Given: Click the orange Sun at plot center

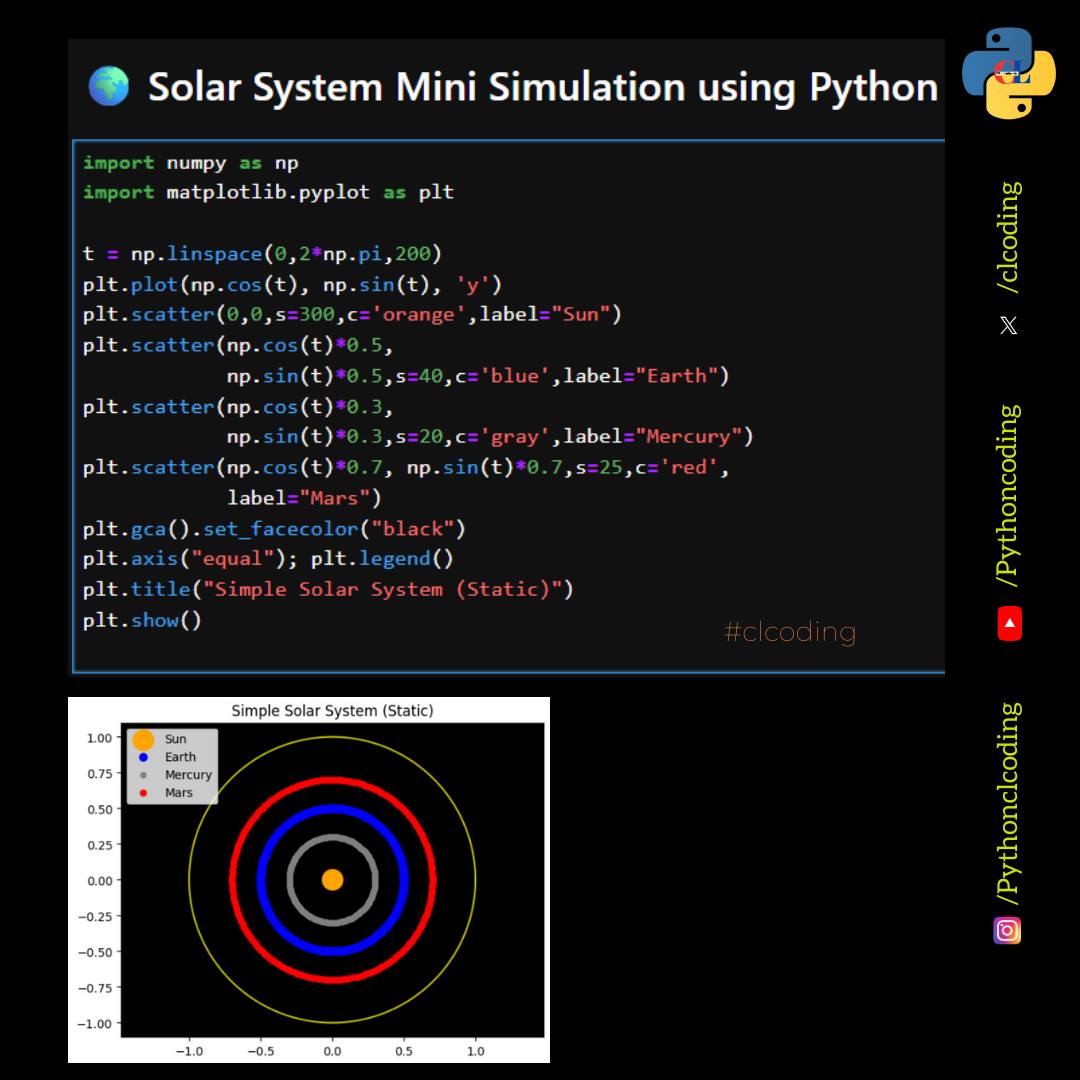Looking at the screenshot, I should coord(333,880).
